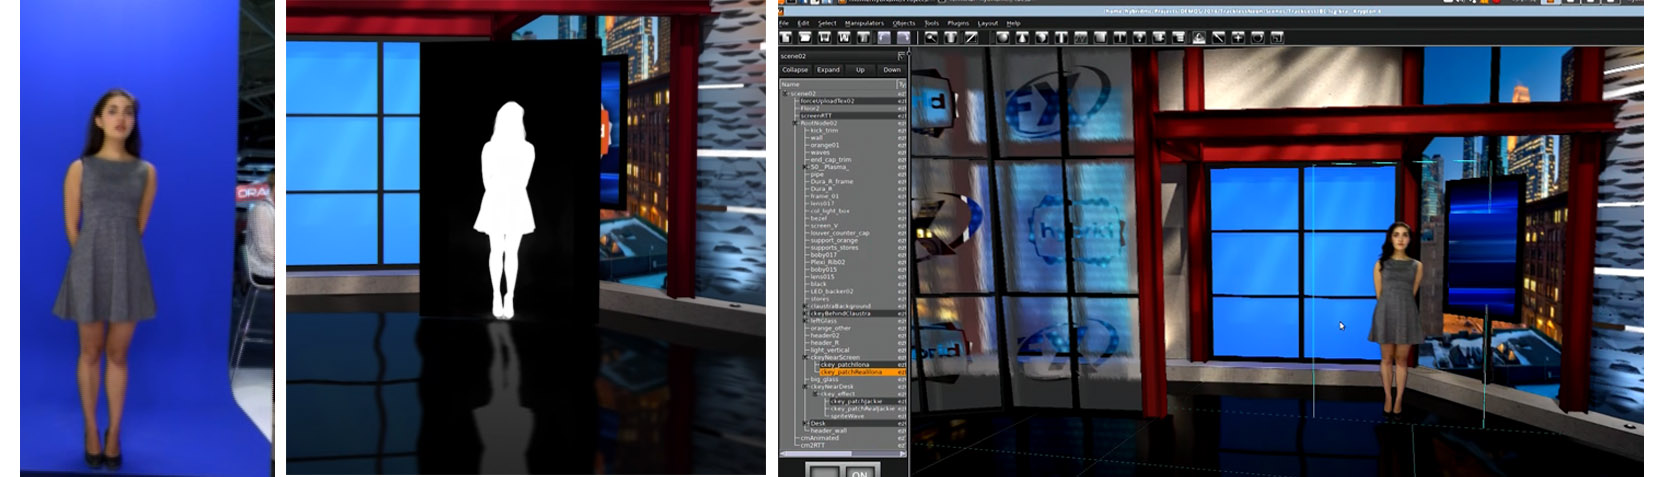Viewport: 1654px width, 477px height.
Task: Click the Collapse button
Action: click(x=795, y=70)
